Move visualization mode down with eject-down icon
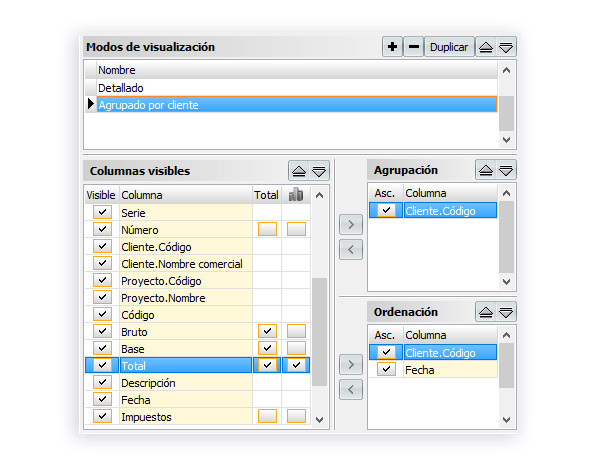 tap(506, 47)
